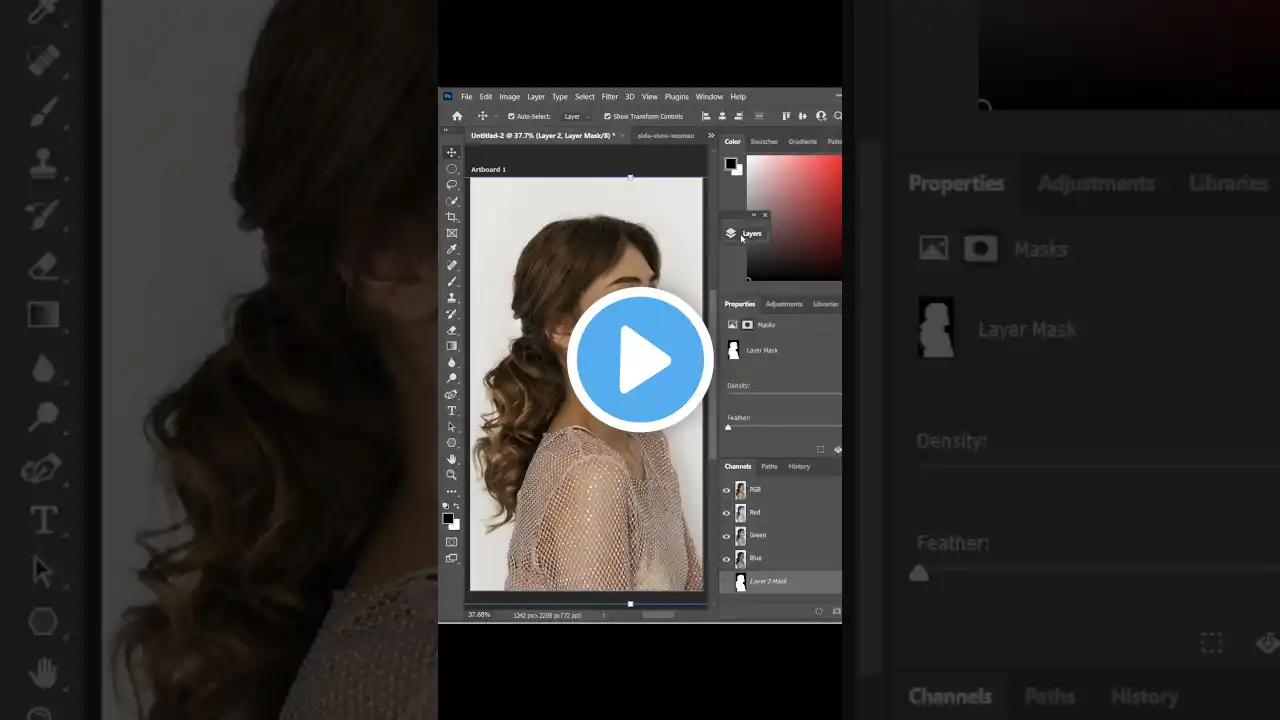This screenshot has height=720, width=1280.
Task: Toggle the Auto-Select checkbox
Action: pyautogui.click(x=512, y=116)
